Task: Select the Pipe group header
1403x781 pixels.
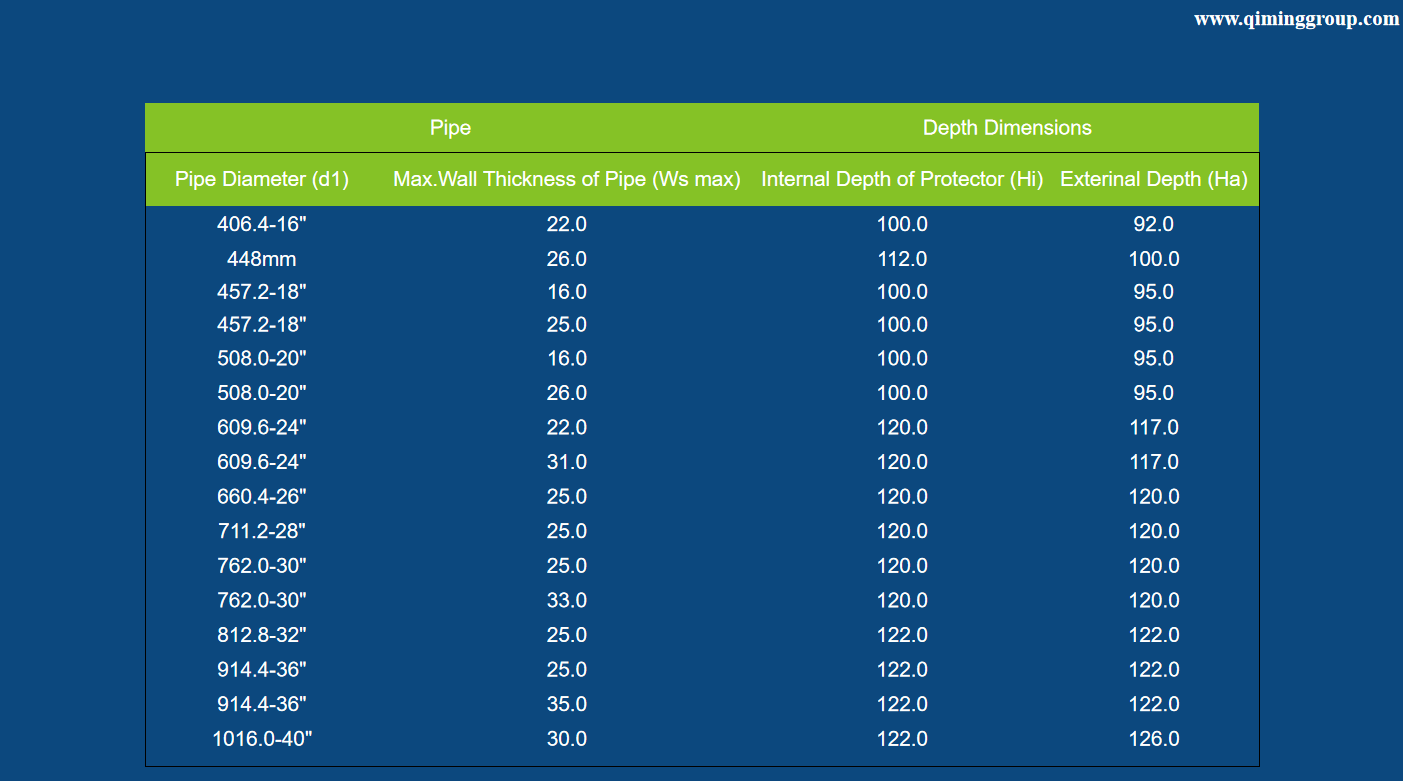Action: [450, 128]
